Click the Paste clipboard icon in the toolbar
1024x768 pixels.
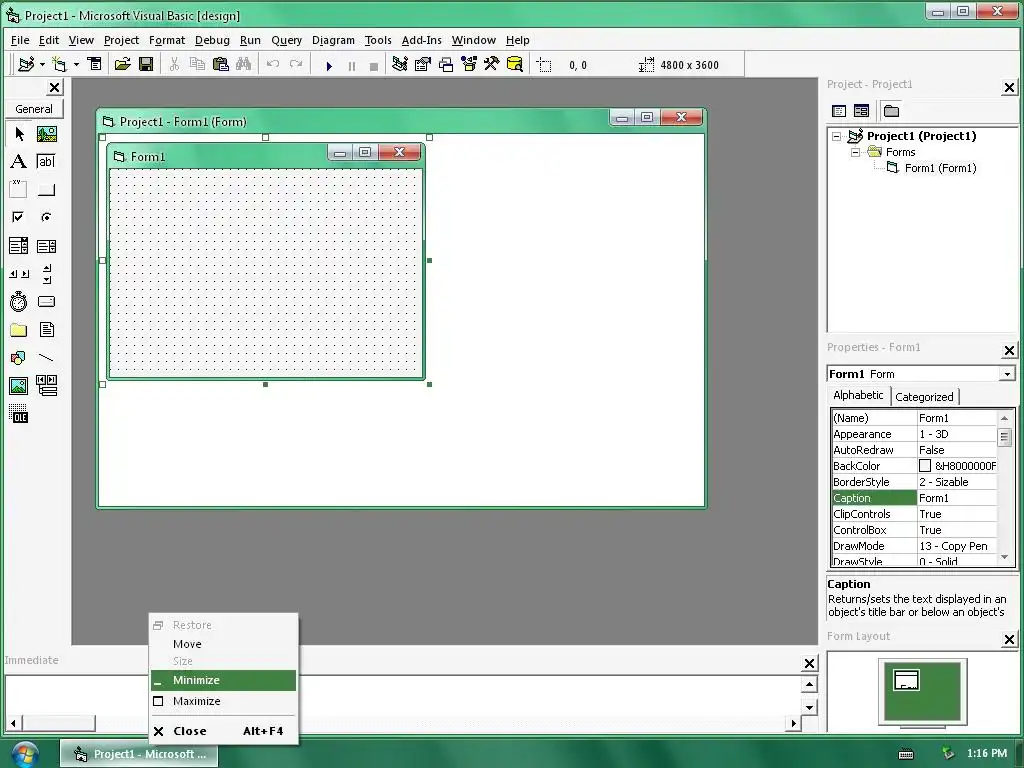pos(221,64)
